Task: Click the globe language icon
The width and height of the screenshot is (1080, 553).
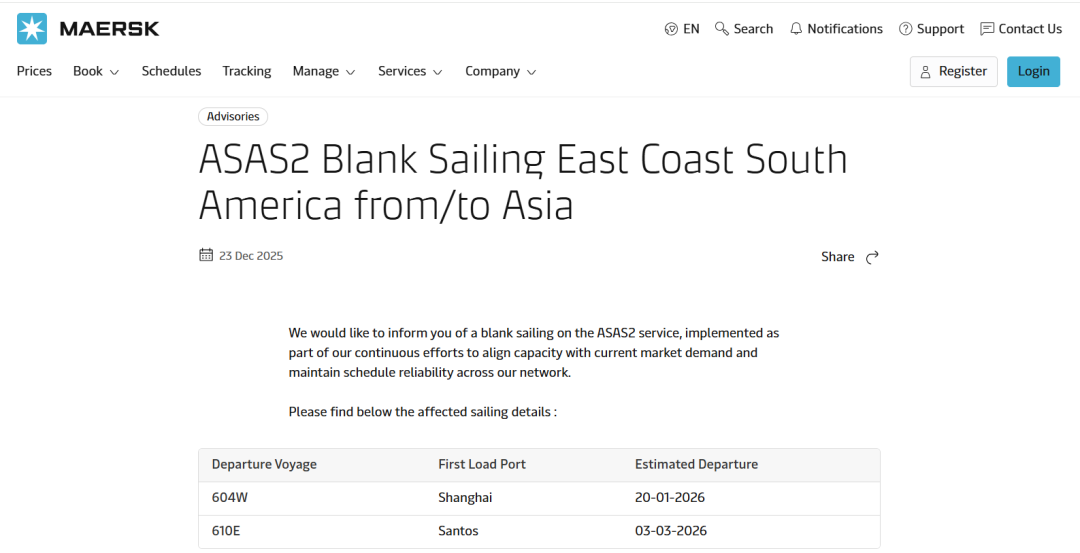Action: click(671, 29)
